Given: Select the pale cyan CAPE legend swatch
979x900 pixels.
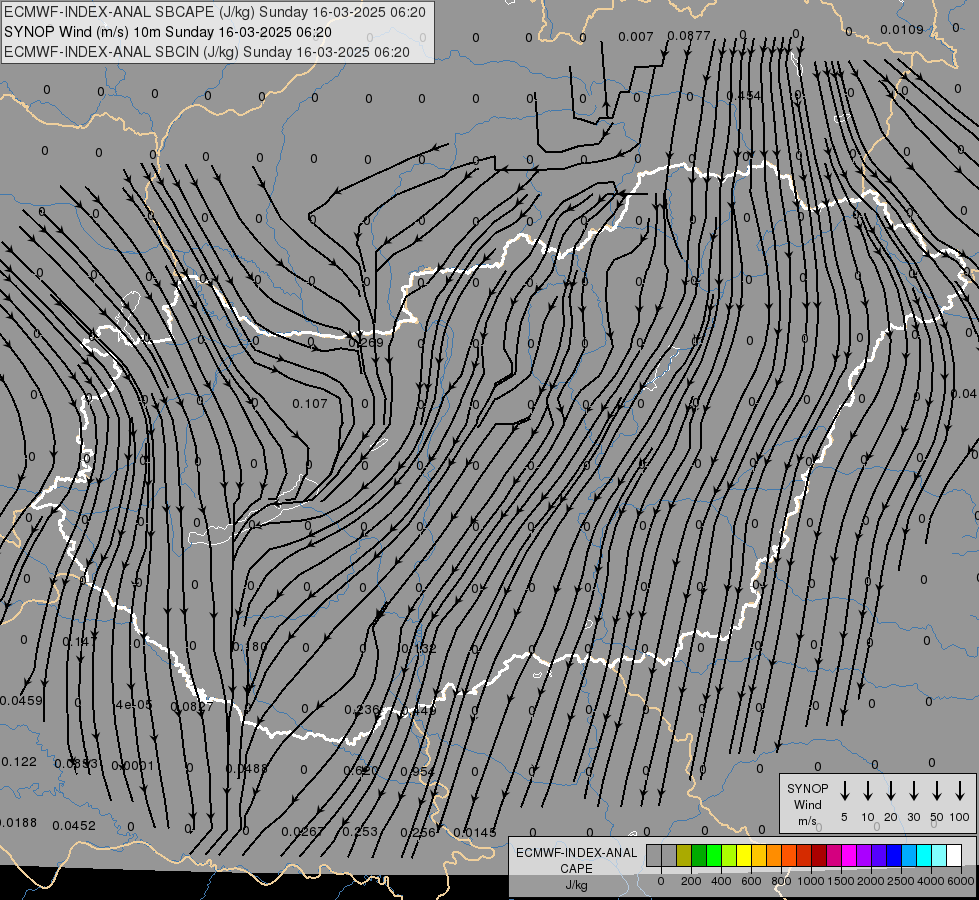Looking at the screenshot, I should (x=939, y=856).
